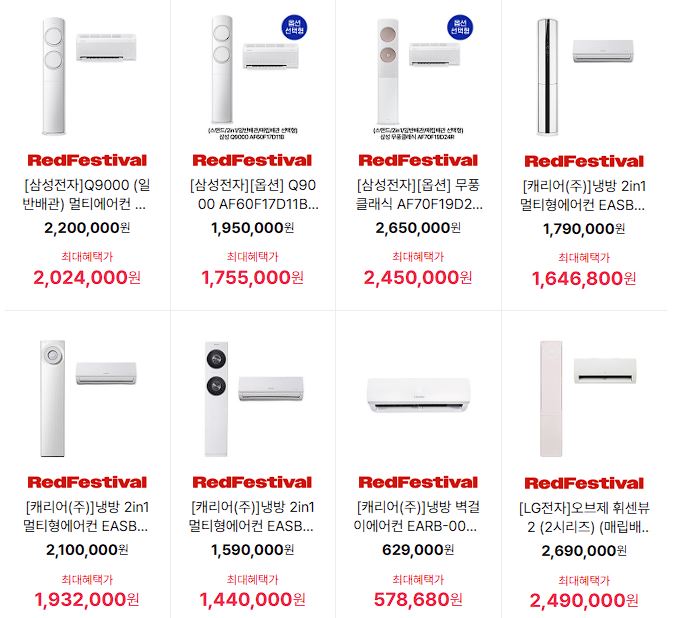Open [LG전자]오브제 휘센뷰 2 title link

[x=584, y=517]
